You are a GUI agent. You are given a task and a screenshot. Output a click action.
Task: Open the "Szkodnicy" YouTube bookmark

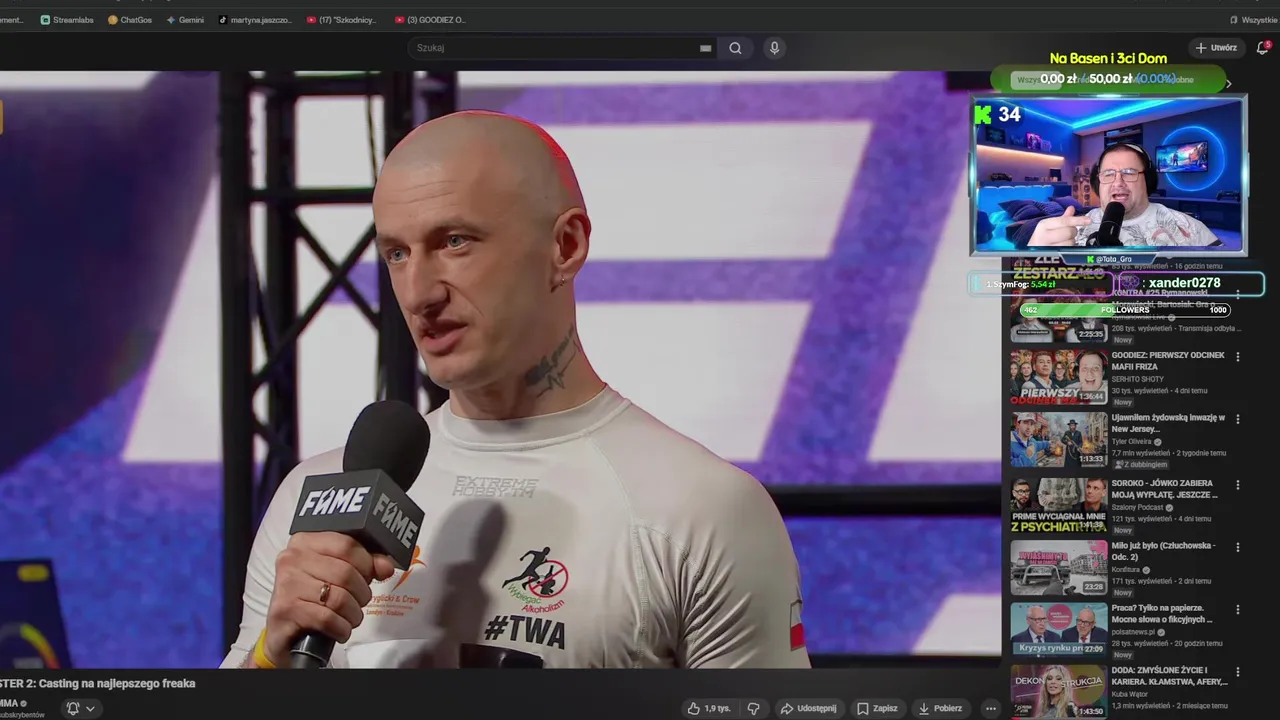(342, 20)
